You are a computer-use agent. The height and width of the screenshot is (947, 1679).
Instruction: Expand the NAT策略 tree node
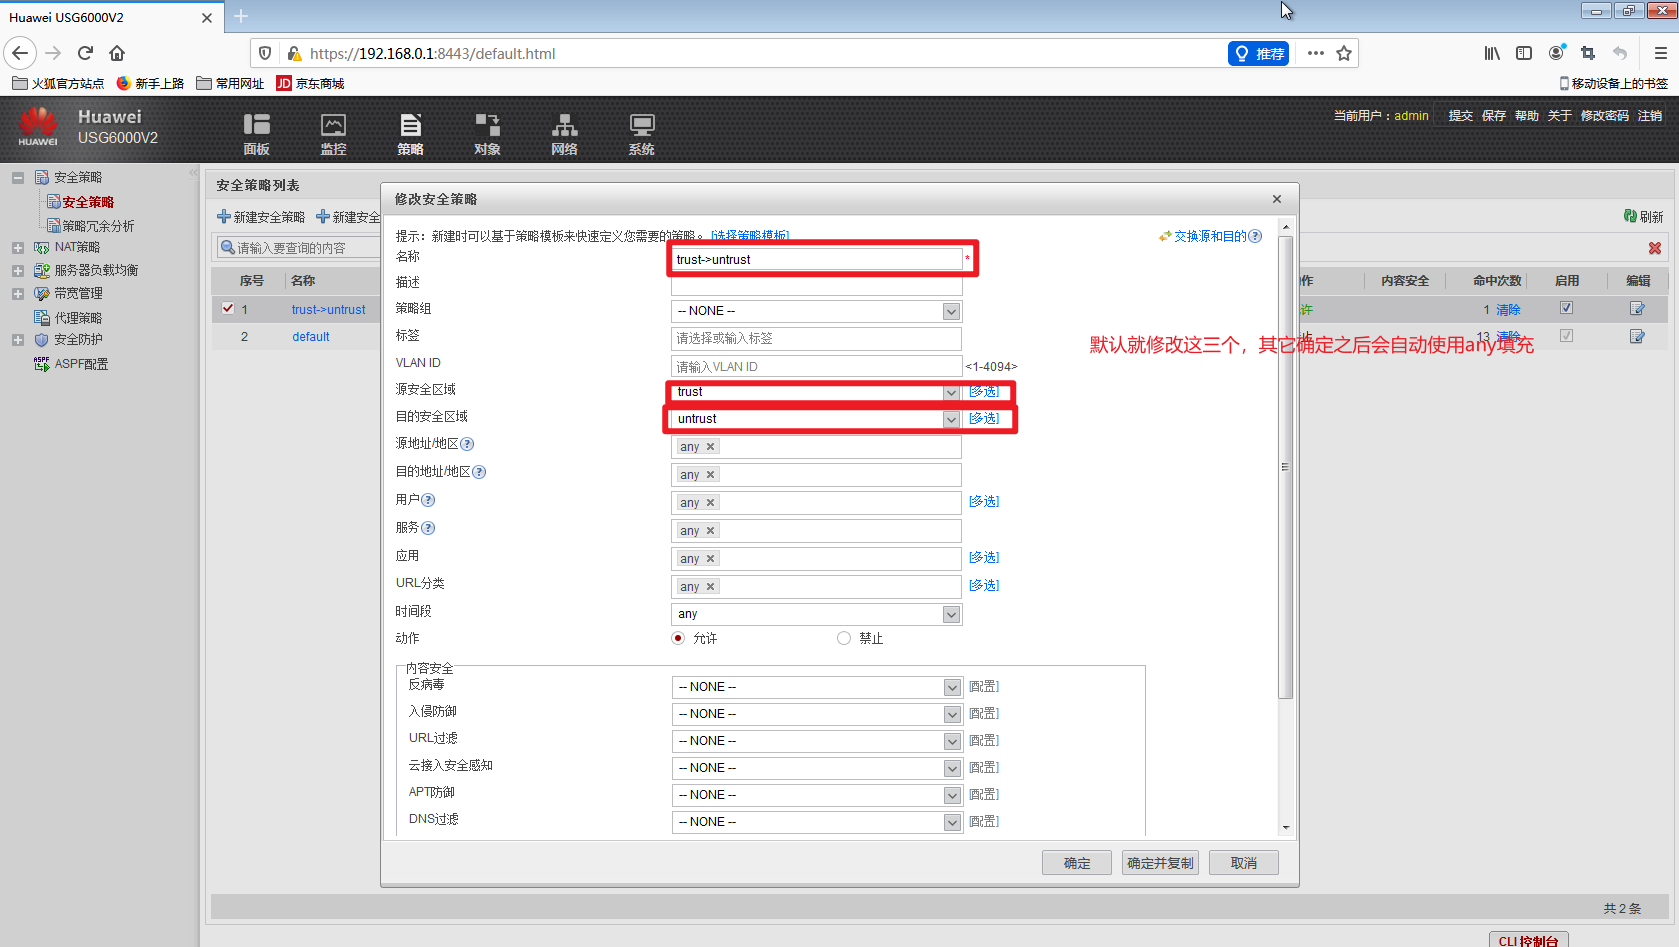pos(18,247)
